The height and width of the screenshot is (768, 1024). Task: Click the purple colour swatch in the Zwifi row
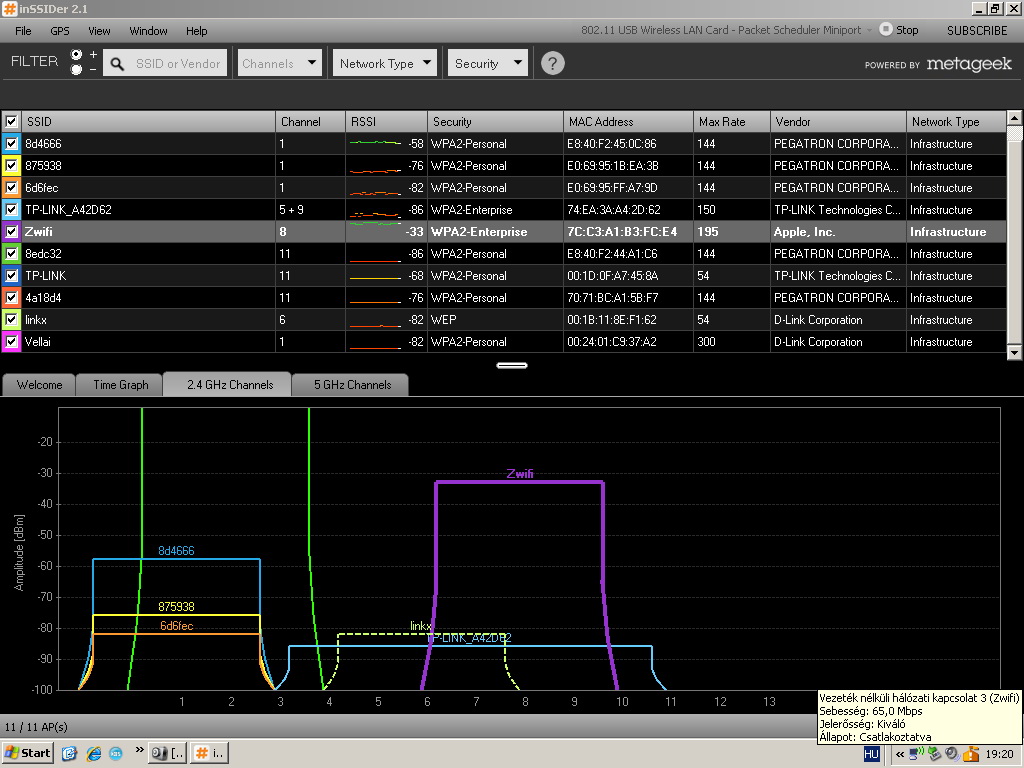[11, 231]
